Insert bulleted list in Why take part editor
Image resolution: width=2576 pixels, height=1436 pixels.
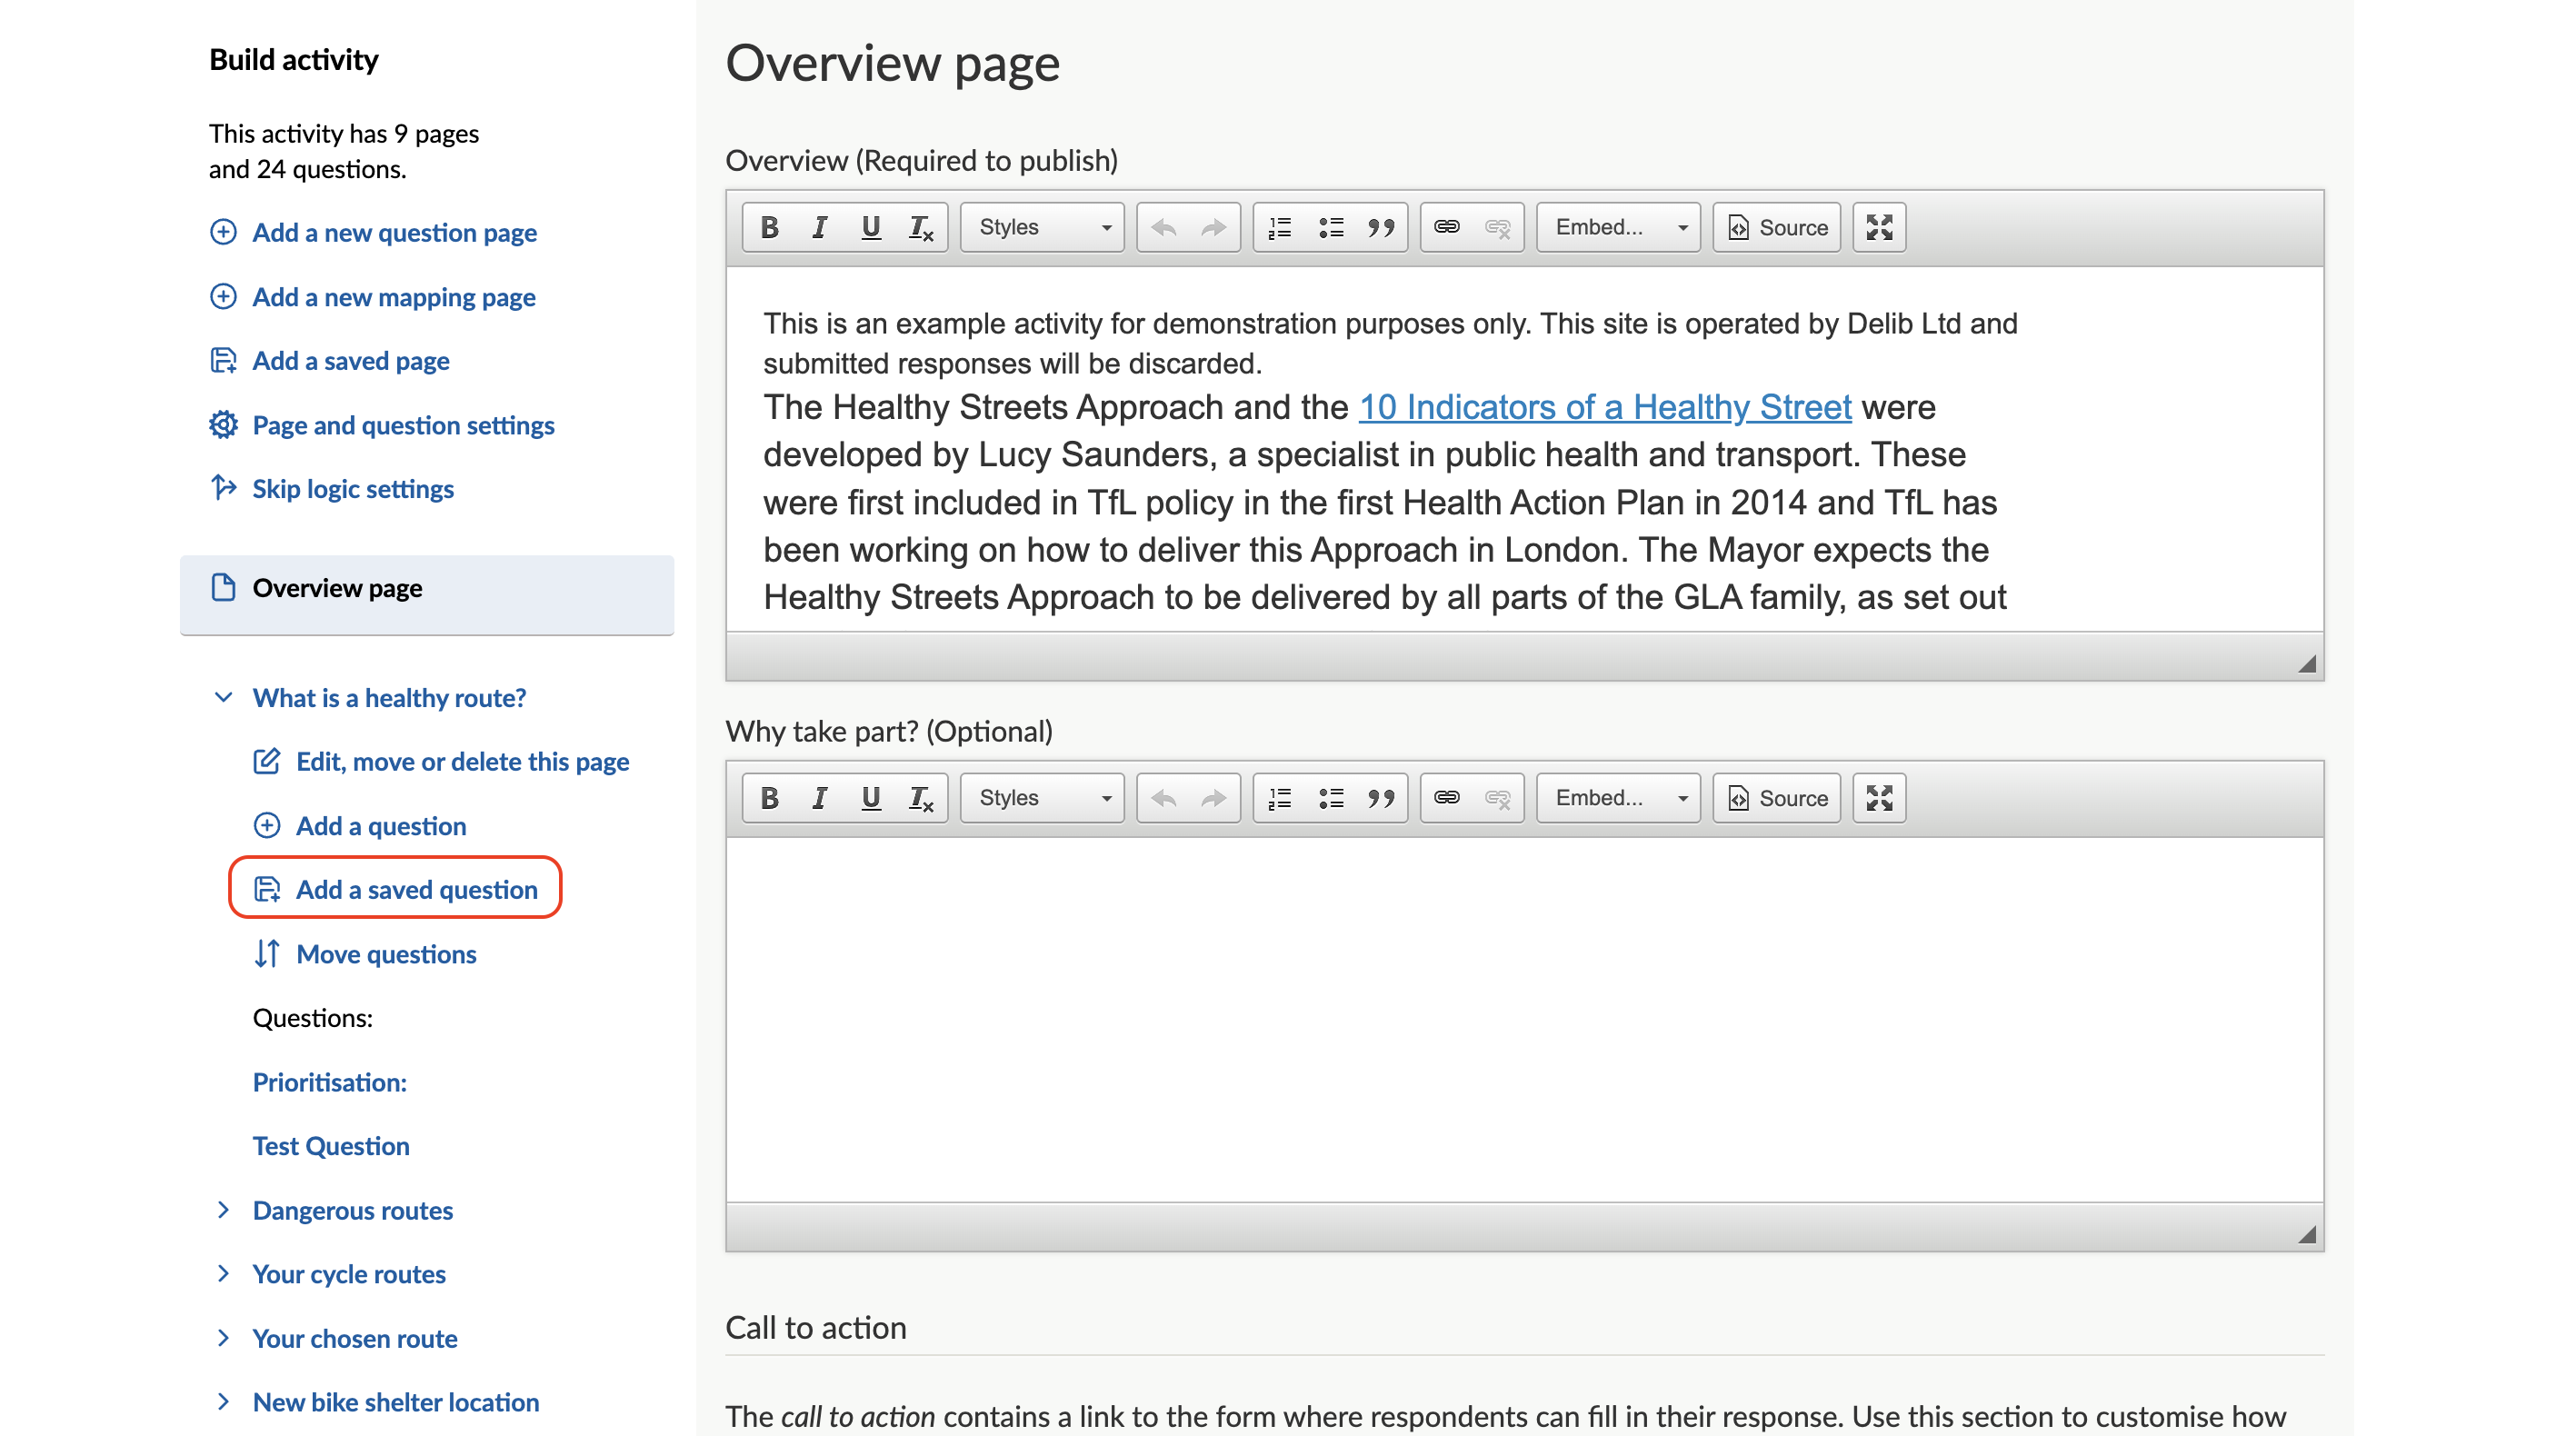(1331, 798)
